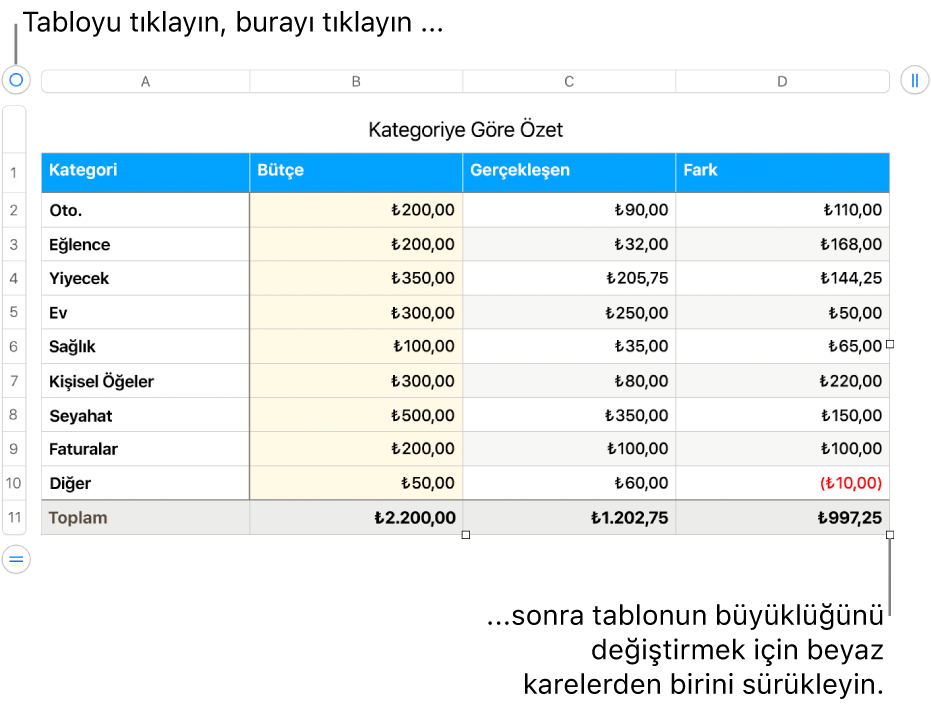The height and width of the screenshot is (713, 931).
Task: Click Oto. actual cell ₺90,00
Action: (x=569, y=210)
